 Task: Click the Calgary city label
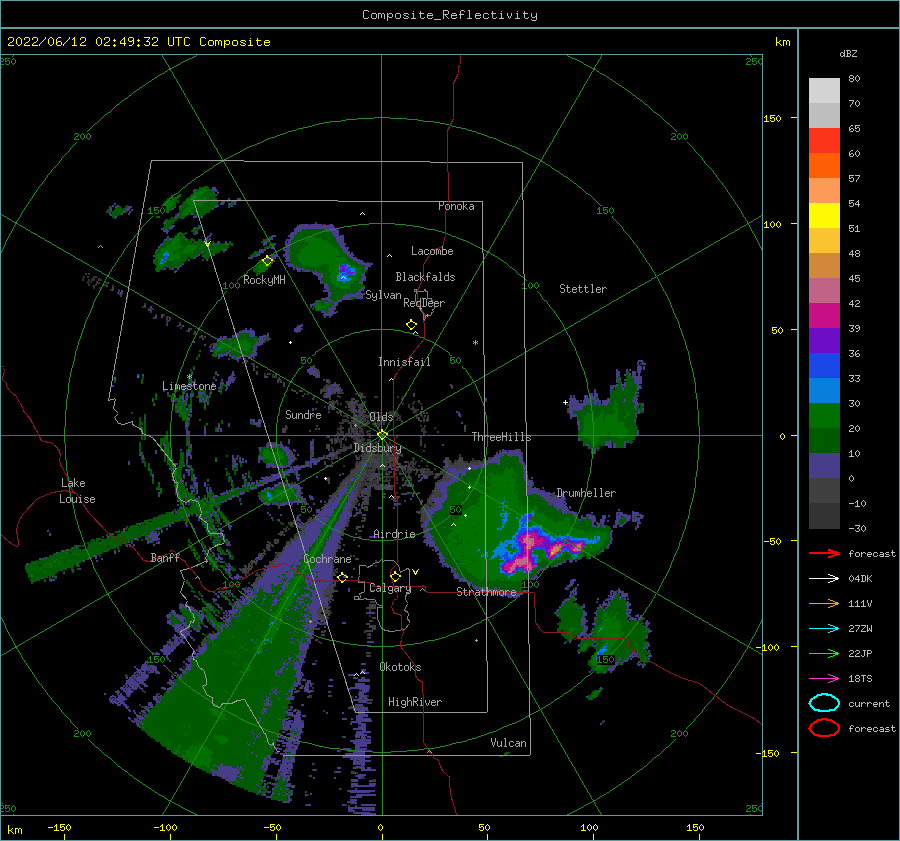point(390,588)
